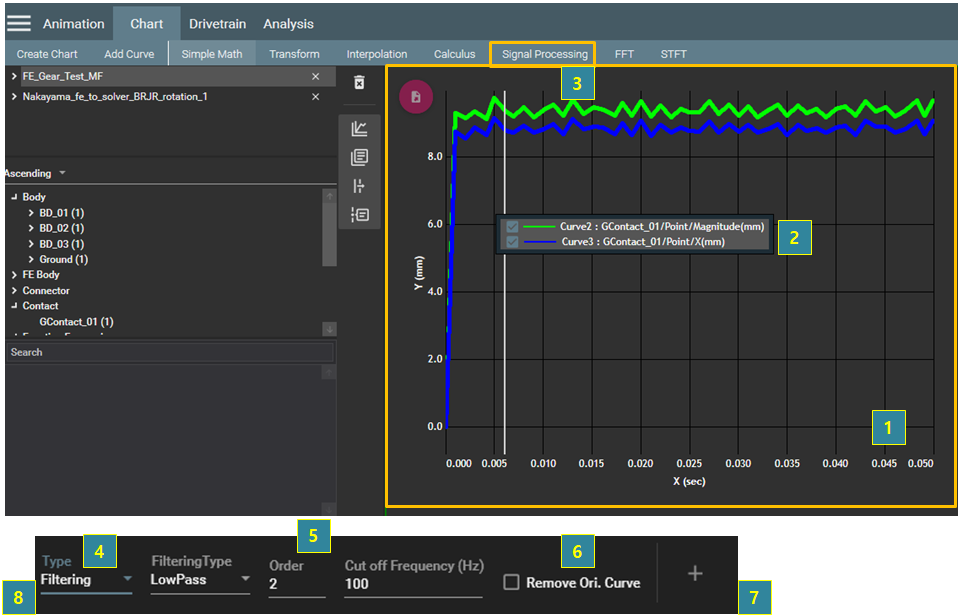Image resolution: width=962 pixels, height=616 pixels.
Task: Click the legend settings icon in the toolbar
Action: (359, 213)
